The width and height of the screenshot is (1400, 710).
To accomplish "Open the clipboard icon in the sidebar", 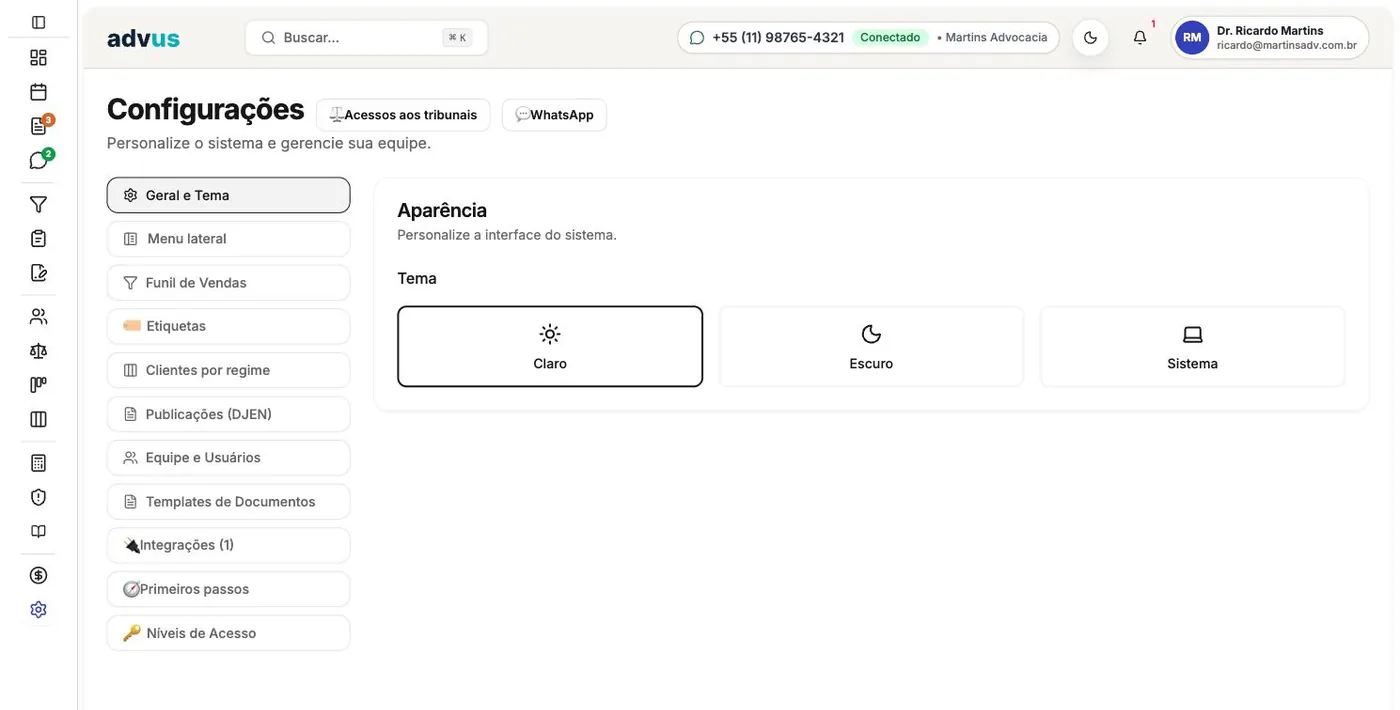I will tap(38, 238).
